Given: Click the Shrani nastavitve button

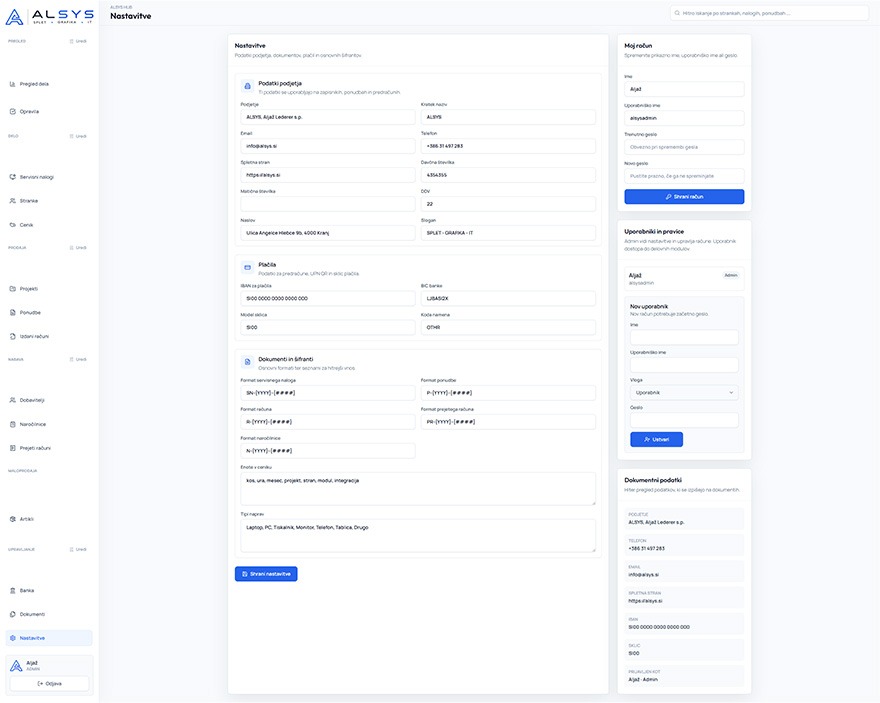Looking at the screenshot, I should pos(266,574).
